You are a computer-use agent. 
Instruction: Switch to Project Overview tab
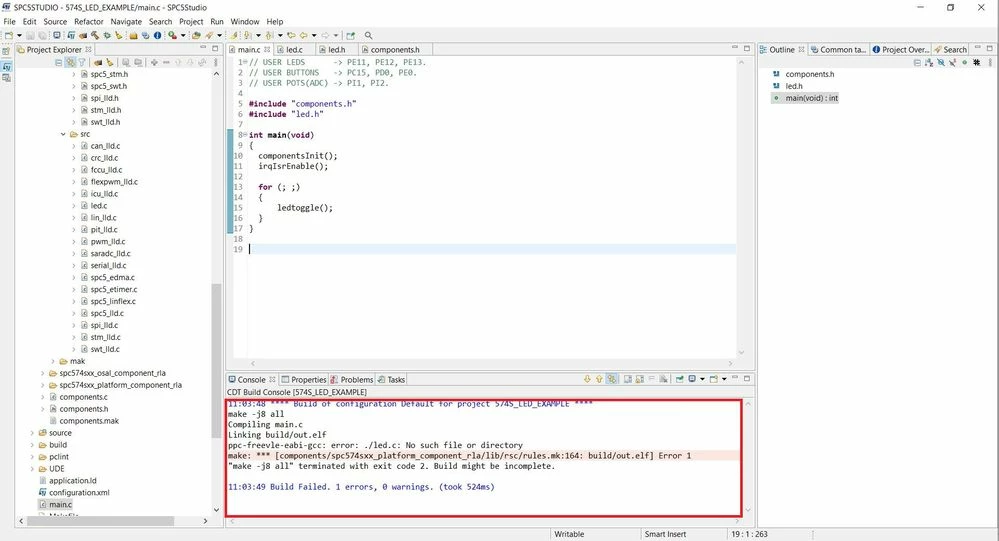point(900,49)
